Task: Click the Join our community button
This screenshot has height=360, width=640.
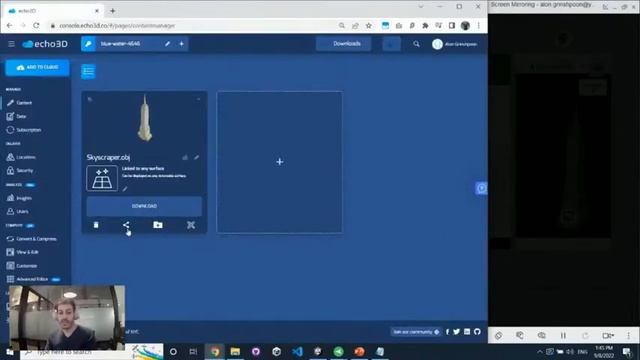Action: click(x=416, y=332)
